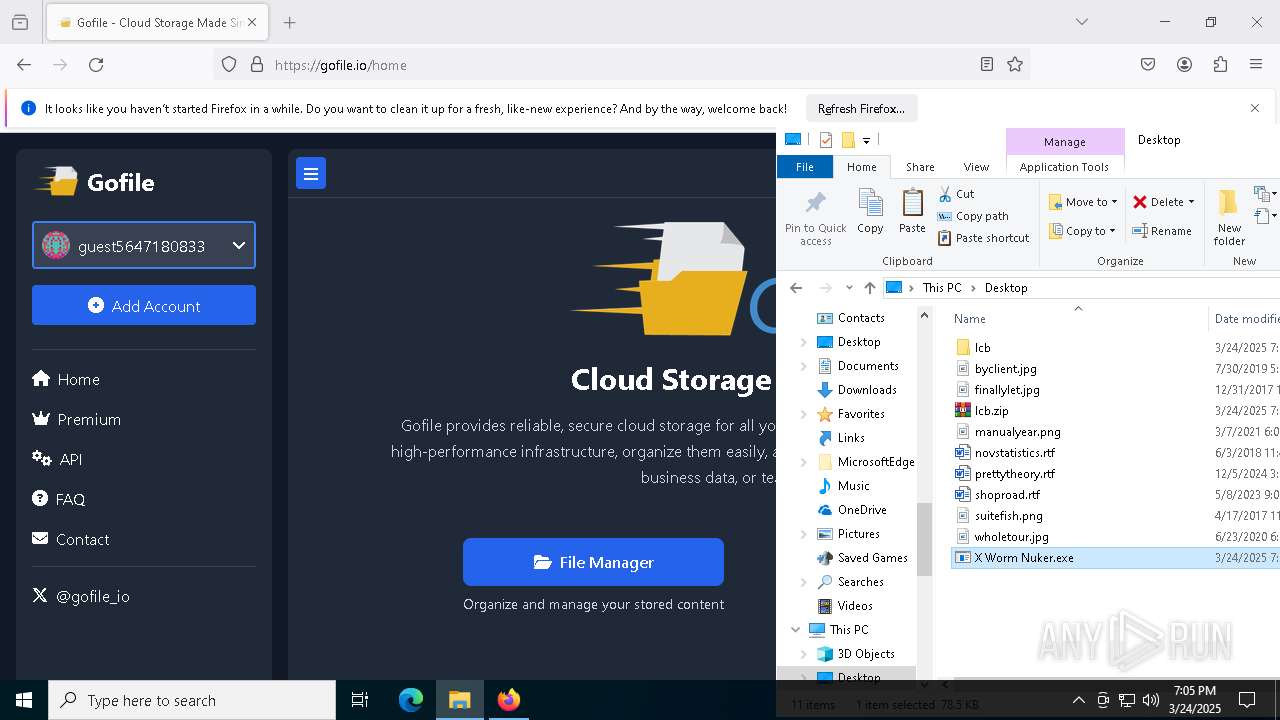Open FAQ in Gofile sidebar

pos(59,499)
